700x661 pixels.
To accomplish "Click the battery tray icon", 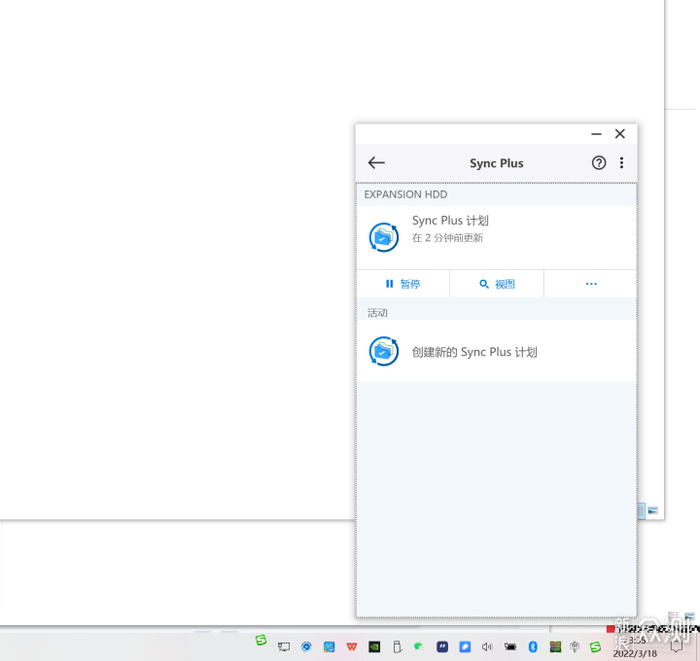I will pyautogui.click(x=510, y=646).
